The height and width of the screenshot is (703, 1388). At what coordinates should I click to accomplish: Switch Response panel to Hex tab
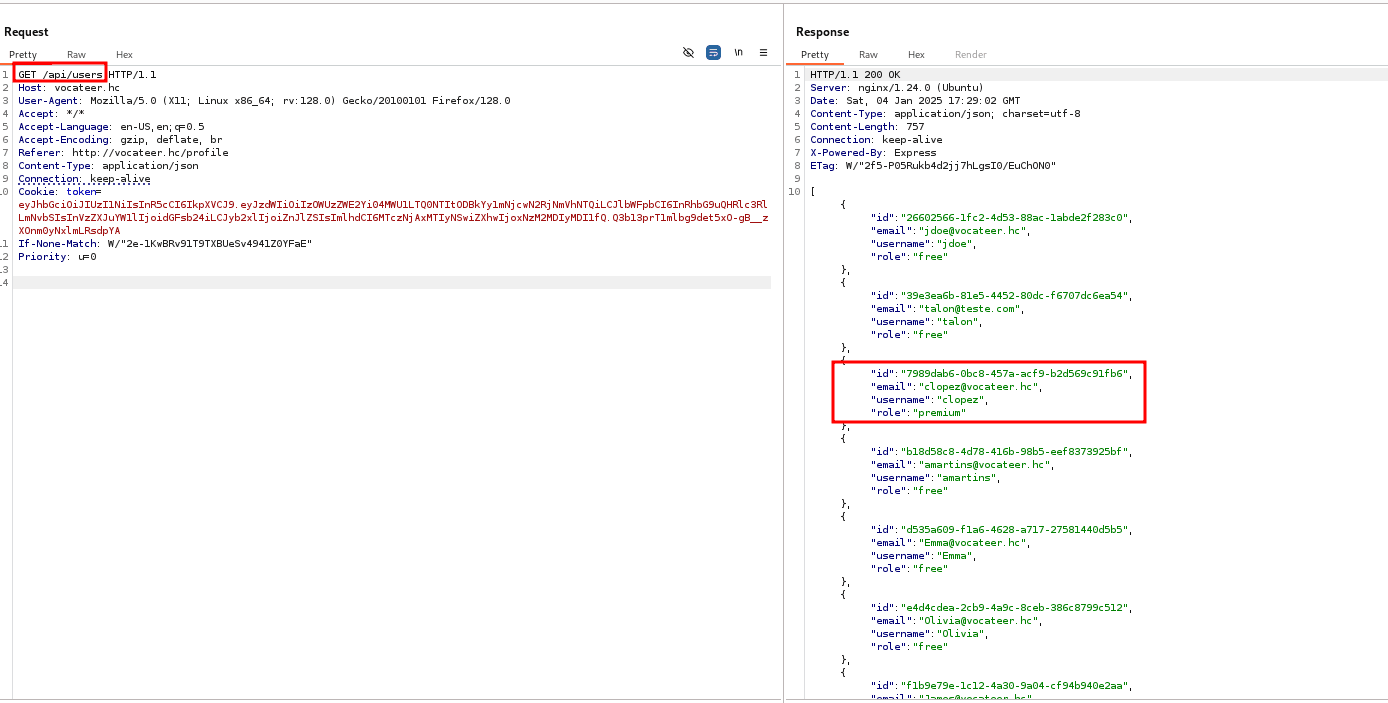click(916, 55)
